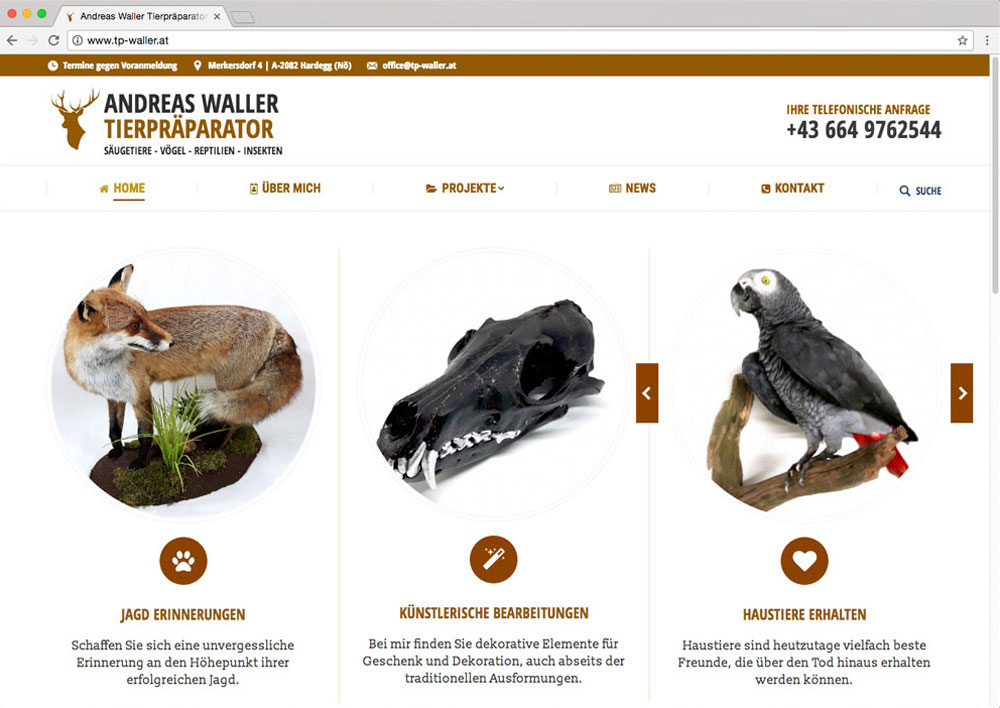Open the browser three-dot menu

(987, 41)
